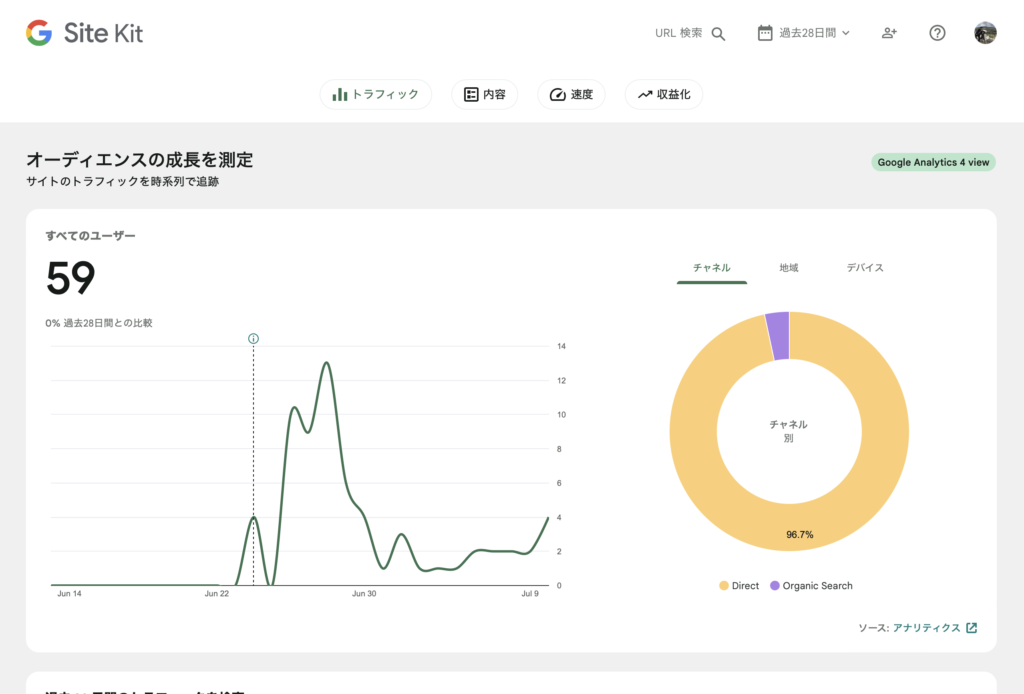Switch to the チャネル tab
1024x694 pixels.
coord(712,268)
